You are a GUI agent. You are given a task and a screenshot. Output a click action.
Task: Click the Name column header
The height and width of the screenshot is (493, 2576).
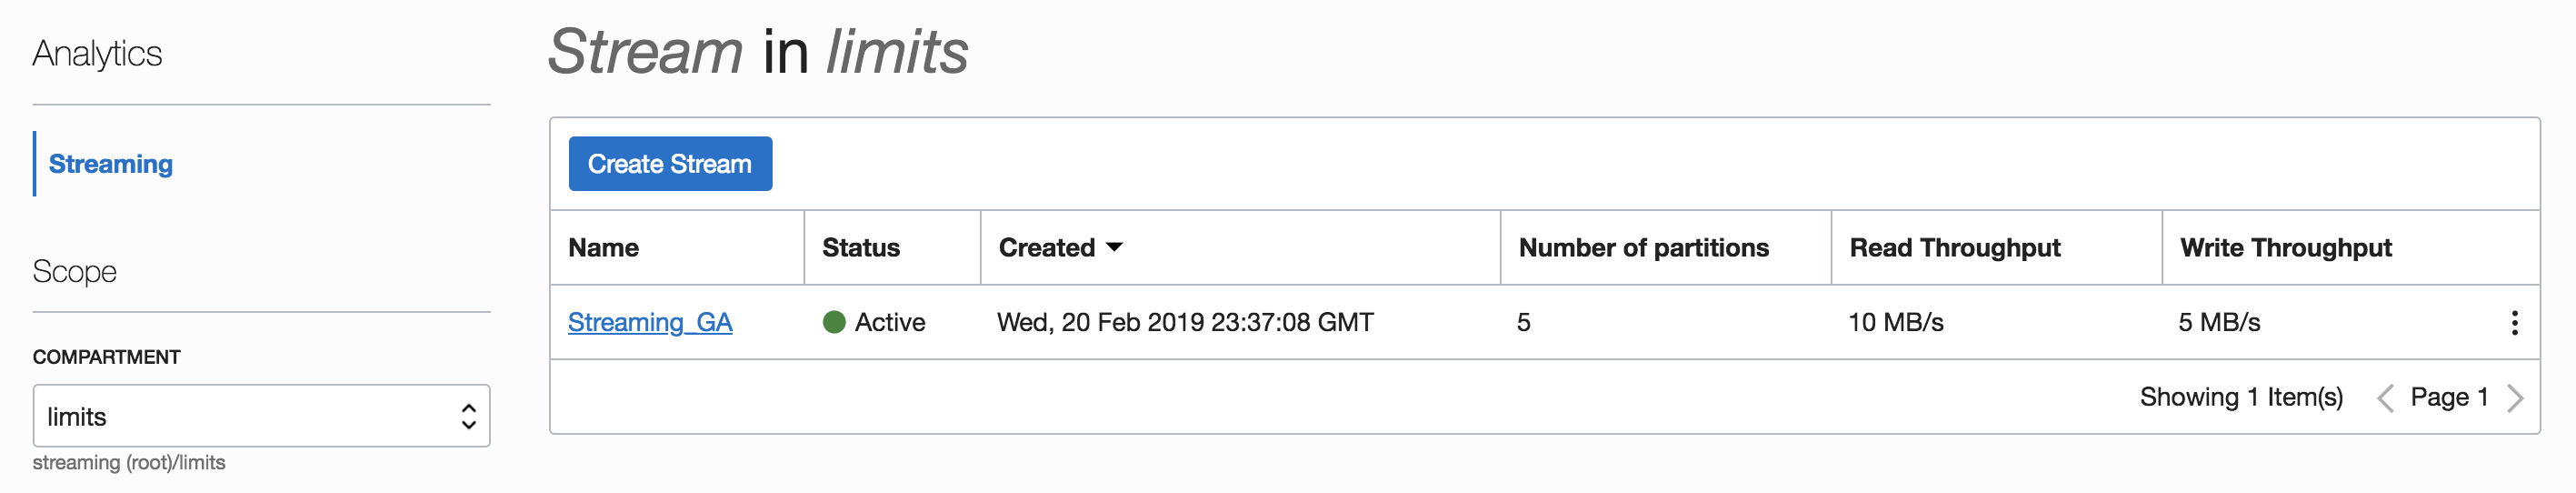tap(604, 248)
